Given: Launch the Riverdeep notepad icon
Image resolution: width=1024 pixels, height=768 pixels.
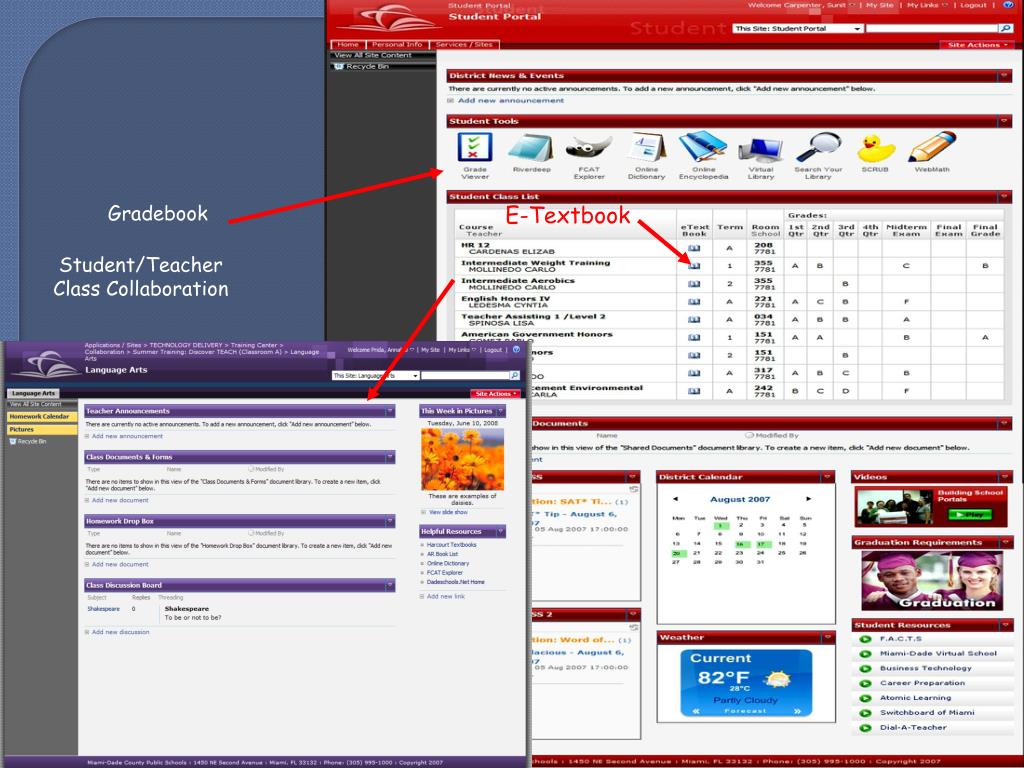Looking at the screenshot, I should tap(531, 148).
